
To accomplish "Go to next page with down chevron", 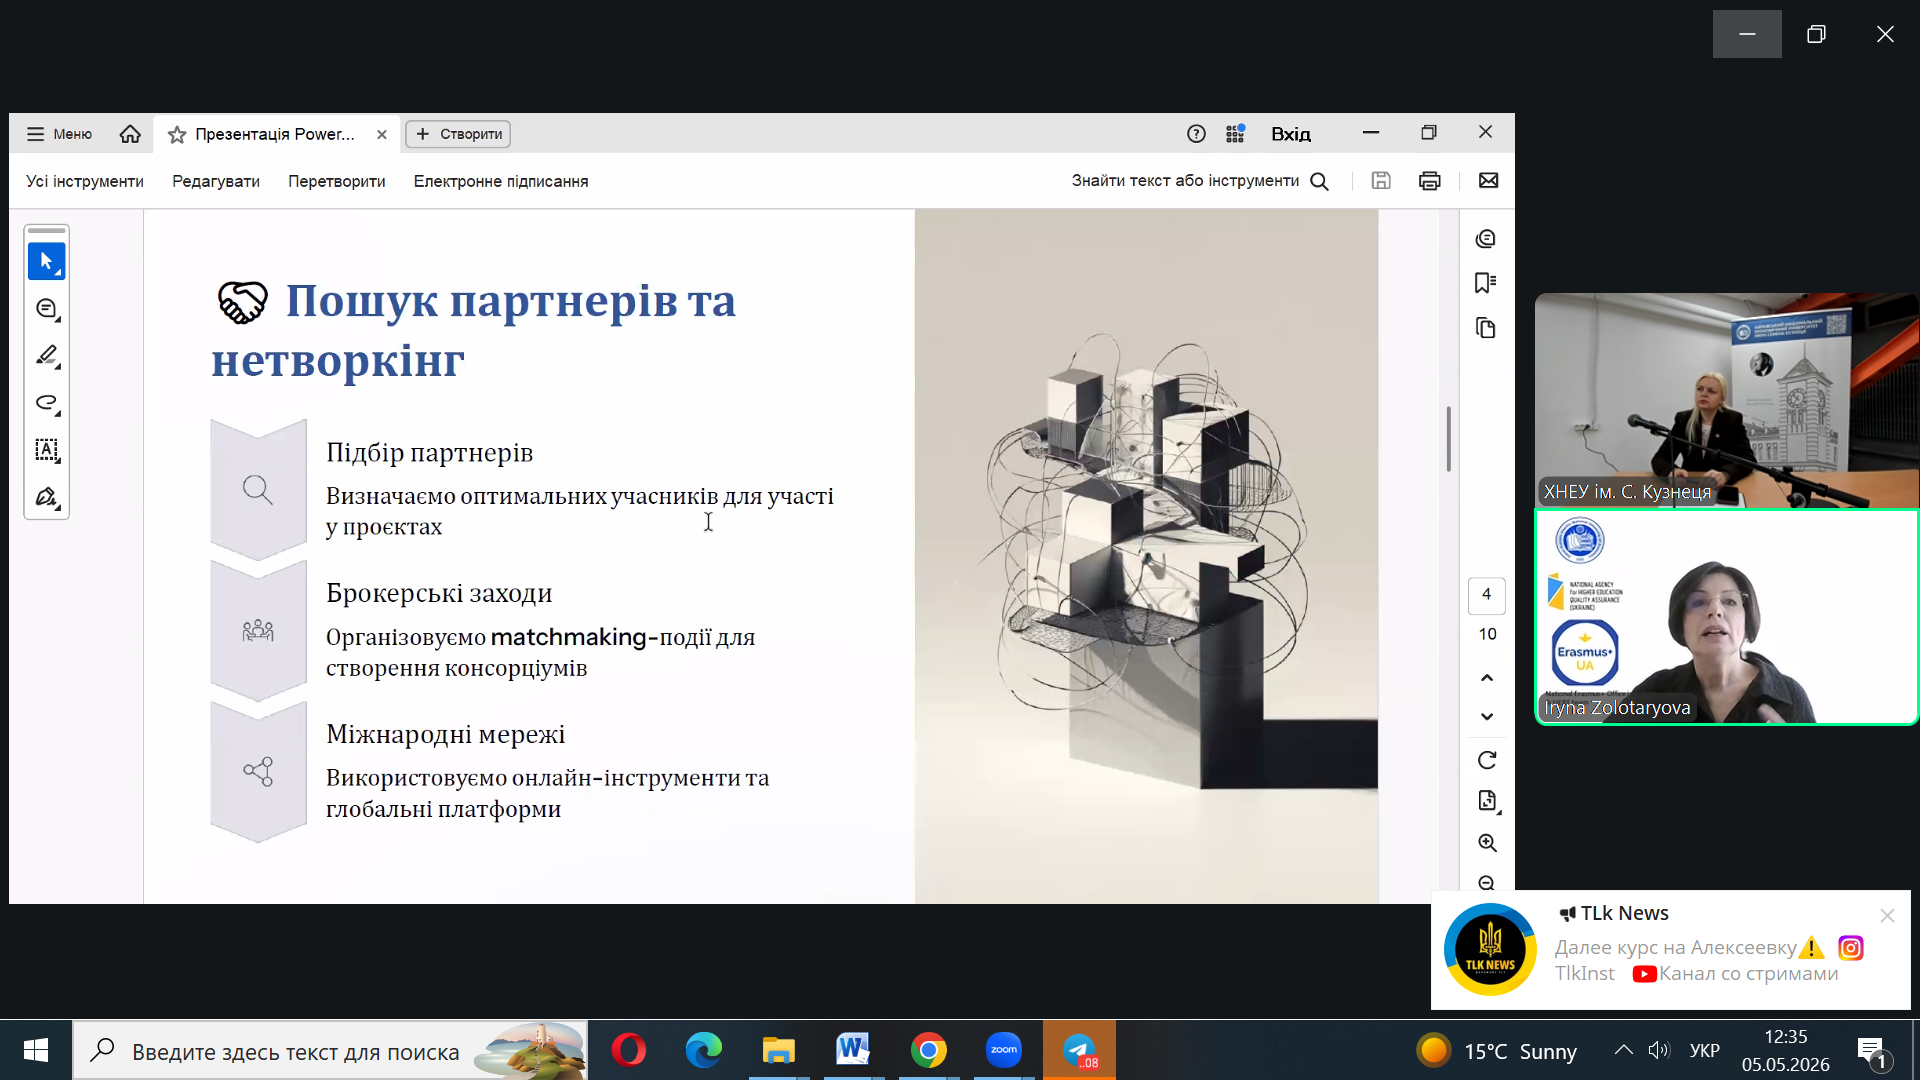I will pos(1487,716).
